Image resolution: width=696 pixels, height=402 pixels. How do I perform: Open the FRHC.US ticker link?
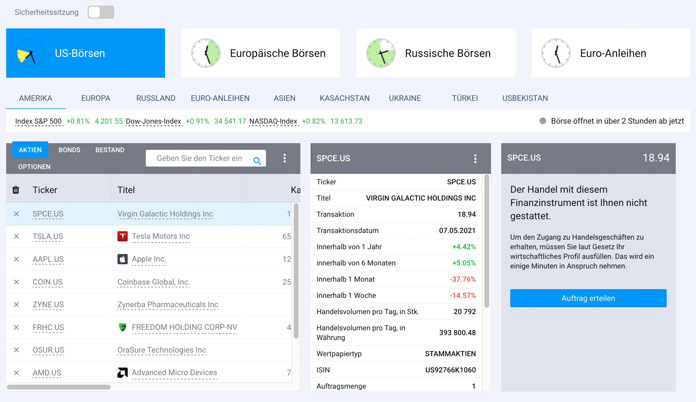48,327
